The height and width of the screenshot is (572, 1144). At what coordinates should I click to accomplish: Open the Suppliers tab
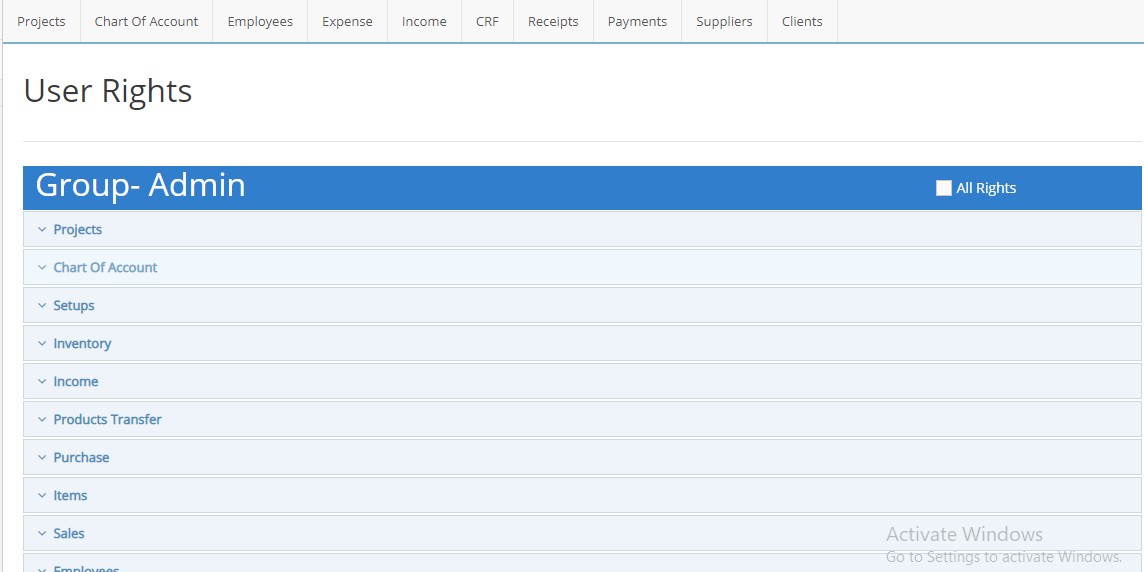coord(724,21)
